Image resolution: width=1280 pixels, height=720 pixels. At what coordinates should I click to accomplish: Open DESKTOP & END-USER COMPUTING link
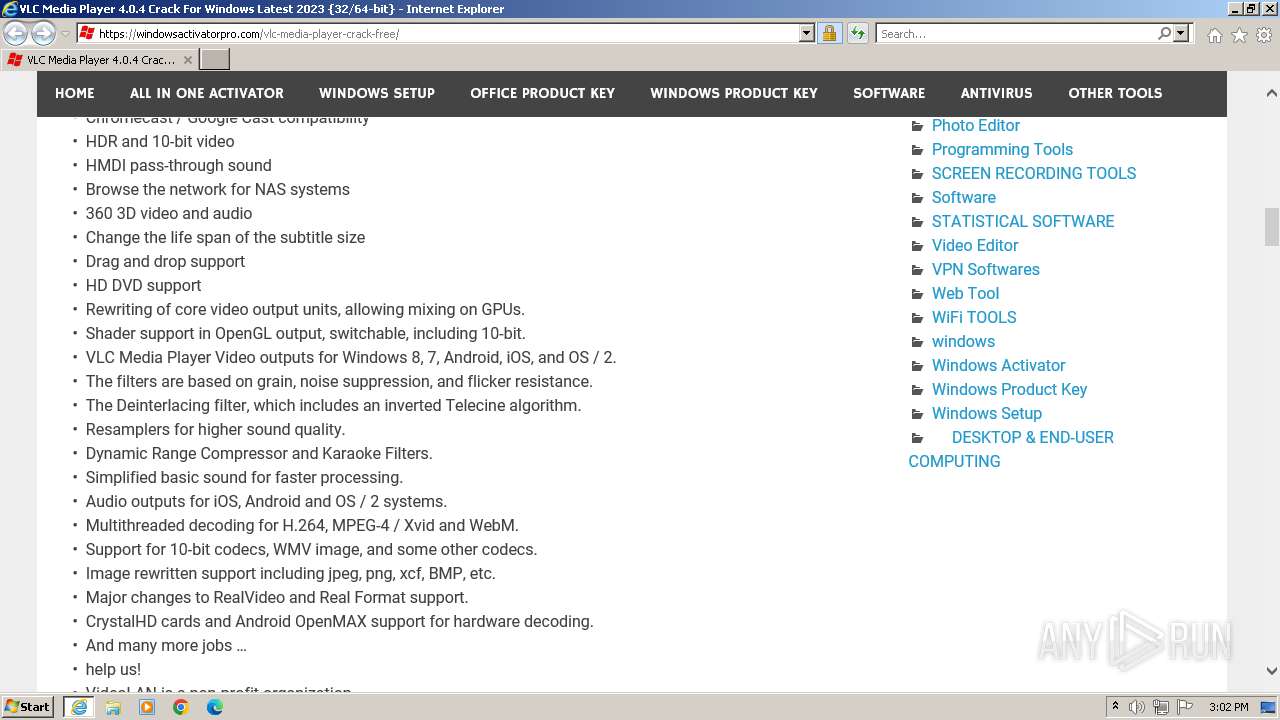[1011, 449]
